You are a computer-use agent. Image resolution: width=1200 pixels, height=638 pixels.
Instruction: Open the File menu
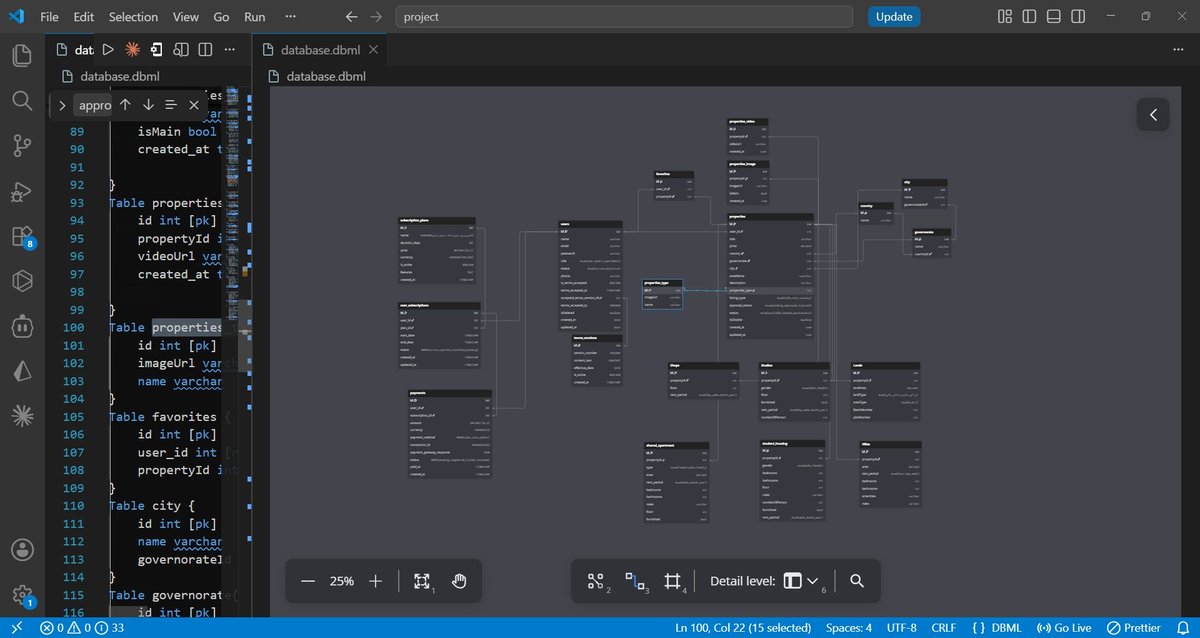coord(49,17)
